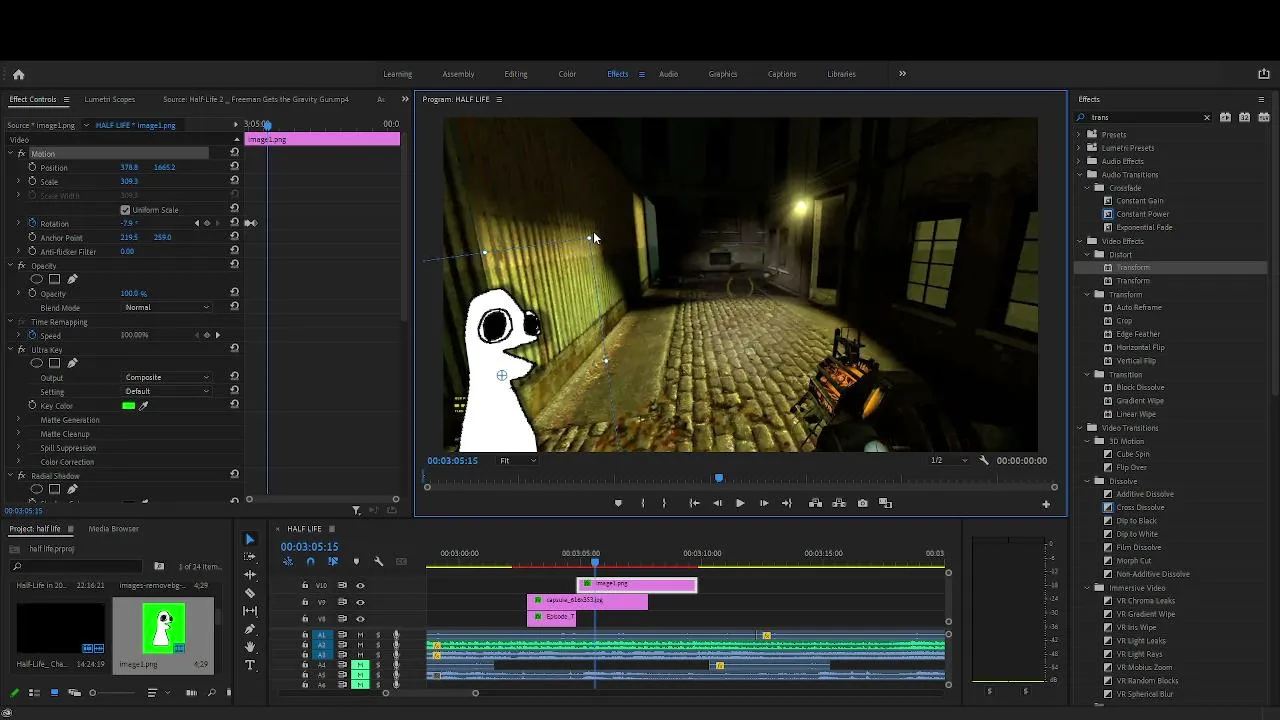Open the Lumetri Scopes tab
1280x720 pixels.
coord(110,99)
